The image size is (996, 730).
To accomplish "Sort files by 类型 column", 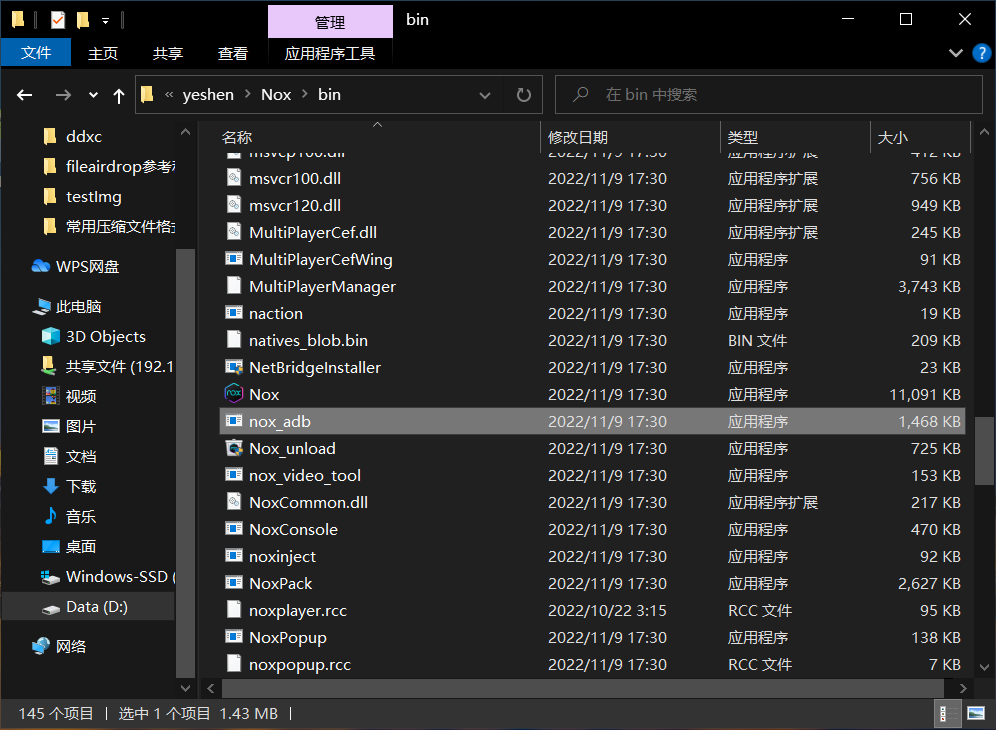I will click(x=743, y=137).
